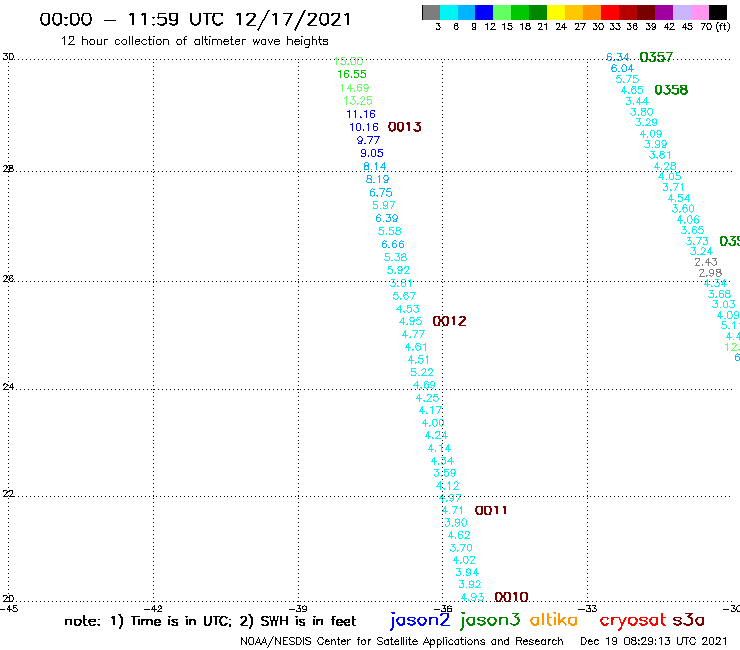Click the 5.97 wave height value
Image resolution: width=740 pixels, height=650 pixels.
click(x=384, y=205)
